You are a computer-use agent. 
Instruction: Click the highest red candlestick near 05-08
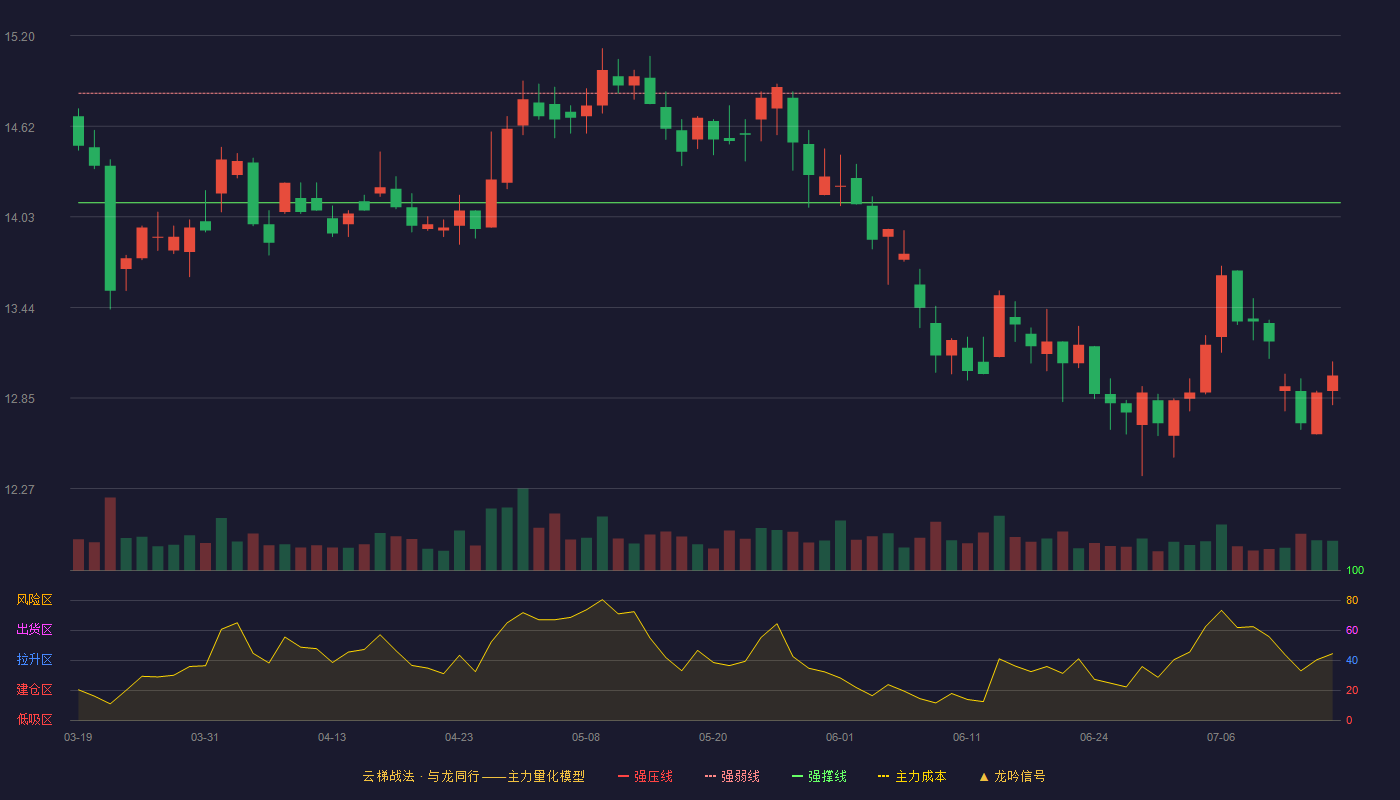point(602,87)
